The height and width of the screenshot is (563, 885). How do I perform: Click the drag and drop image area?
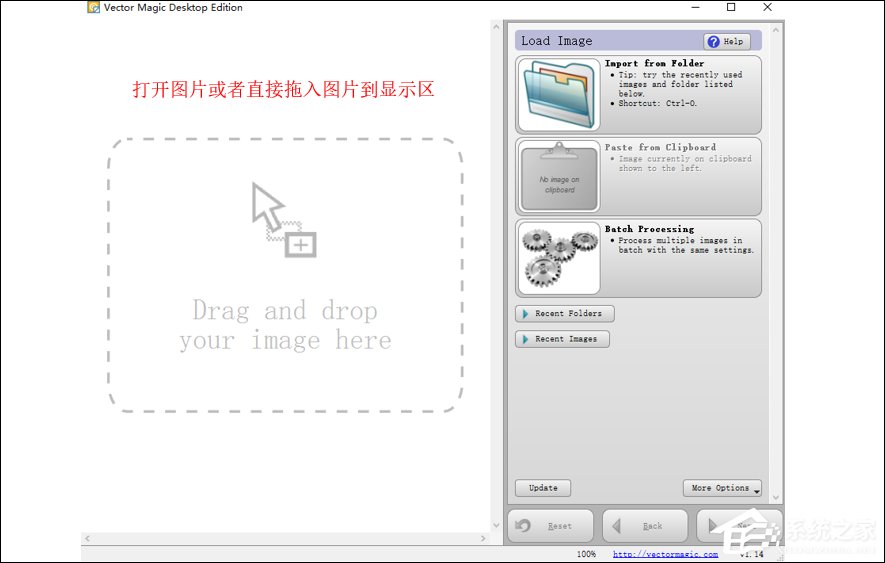click(286, 275)
